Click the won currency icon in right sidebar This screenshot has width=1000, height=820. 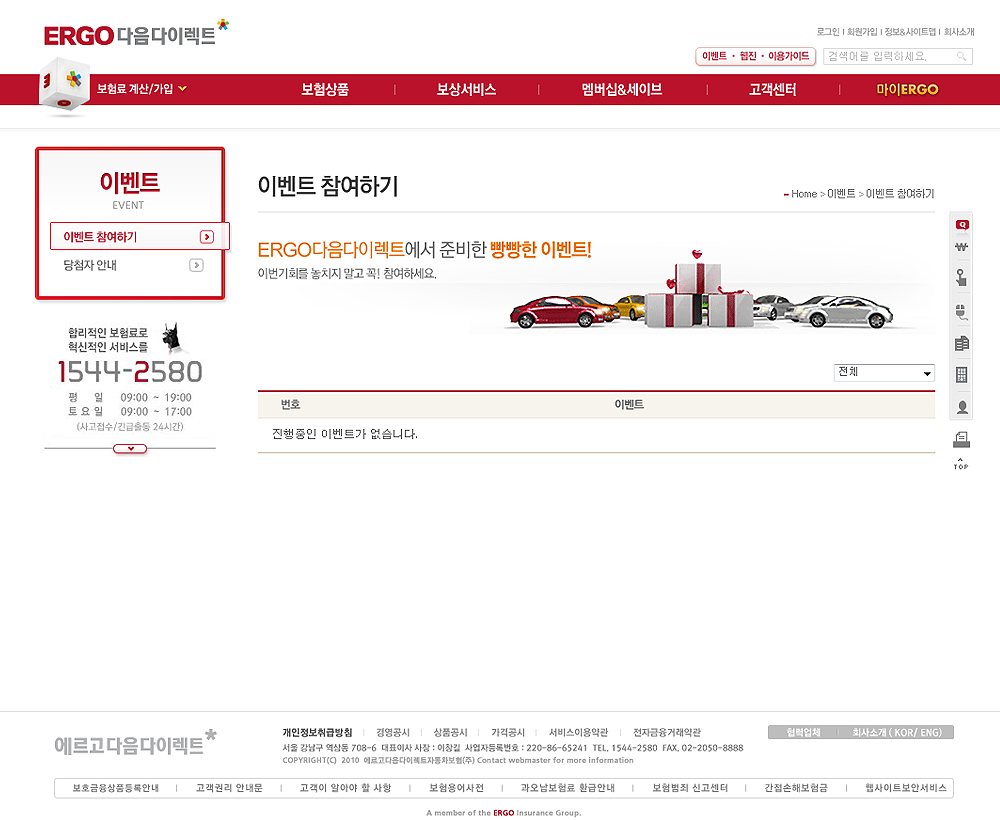pos(962,248)
